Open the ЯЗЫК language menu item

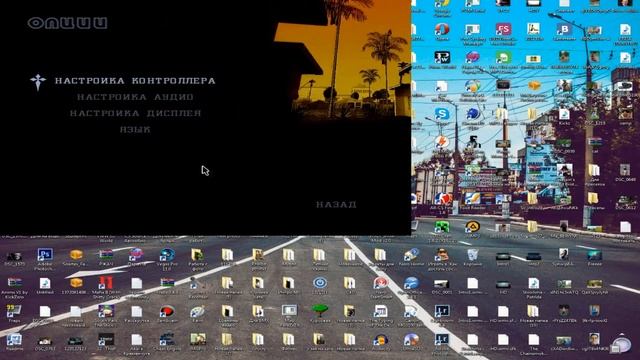(135, 130)
